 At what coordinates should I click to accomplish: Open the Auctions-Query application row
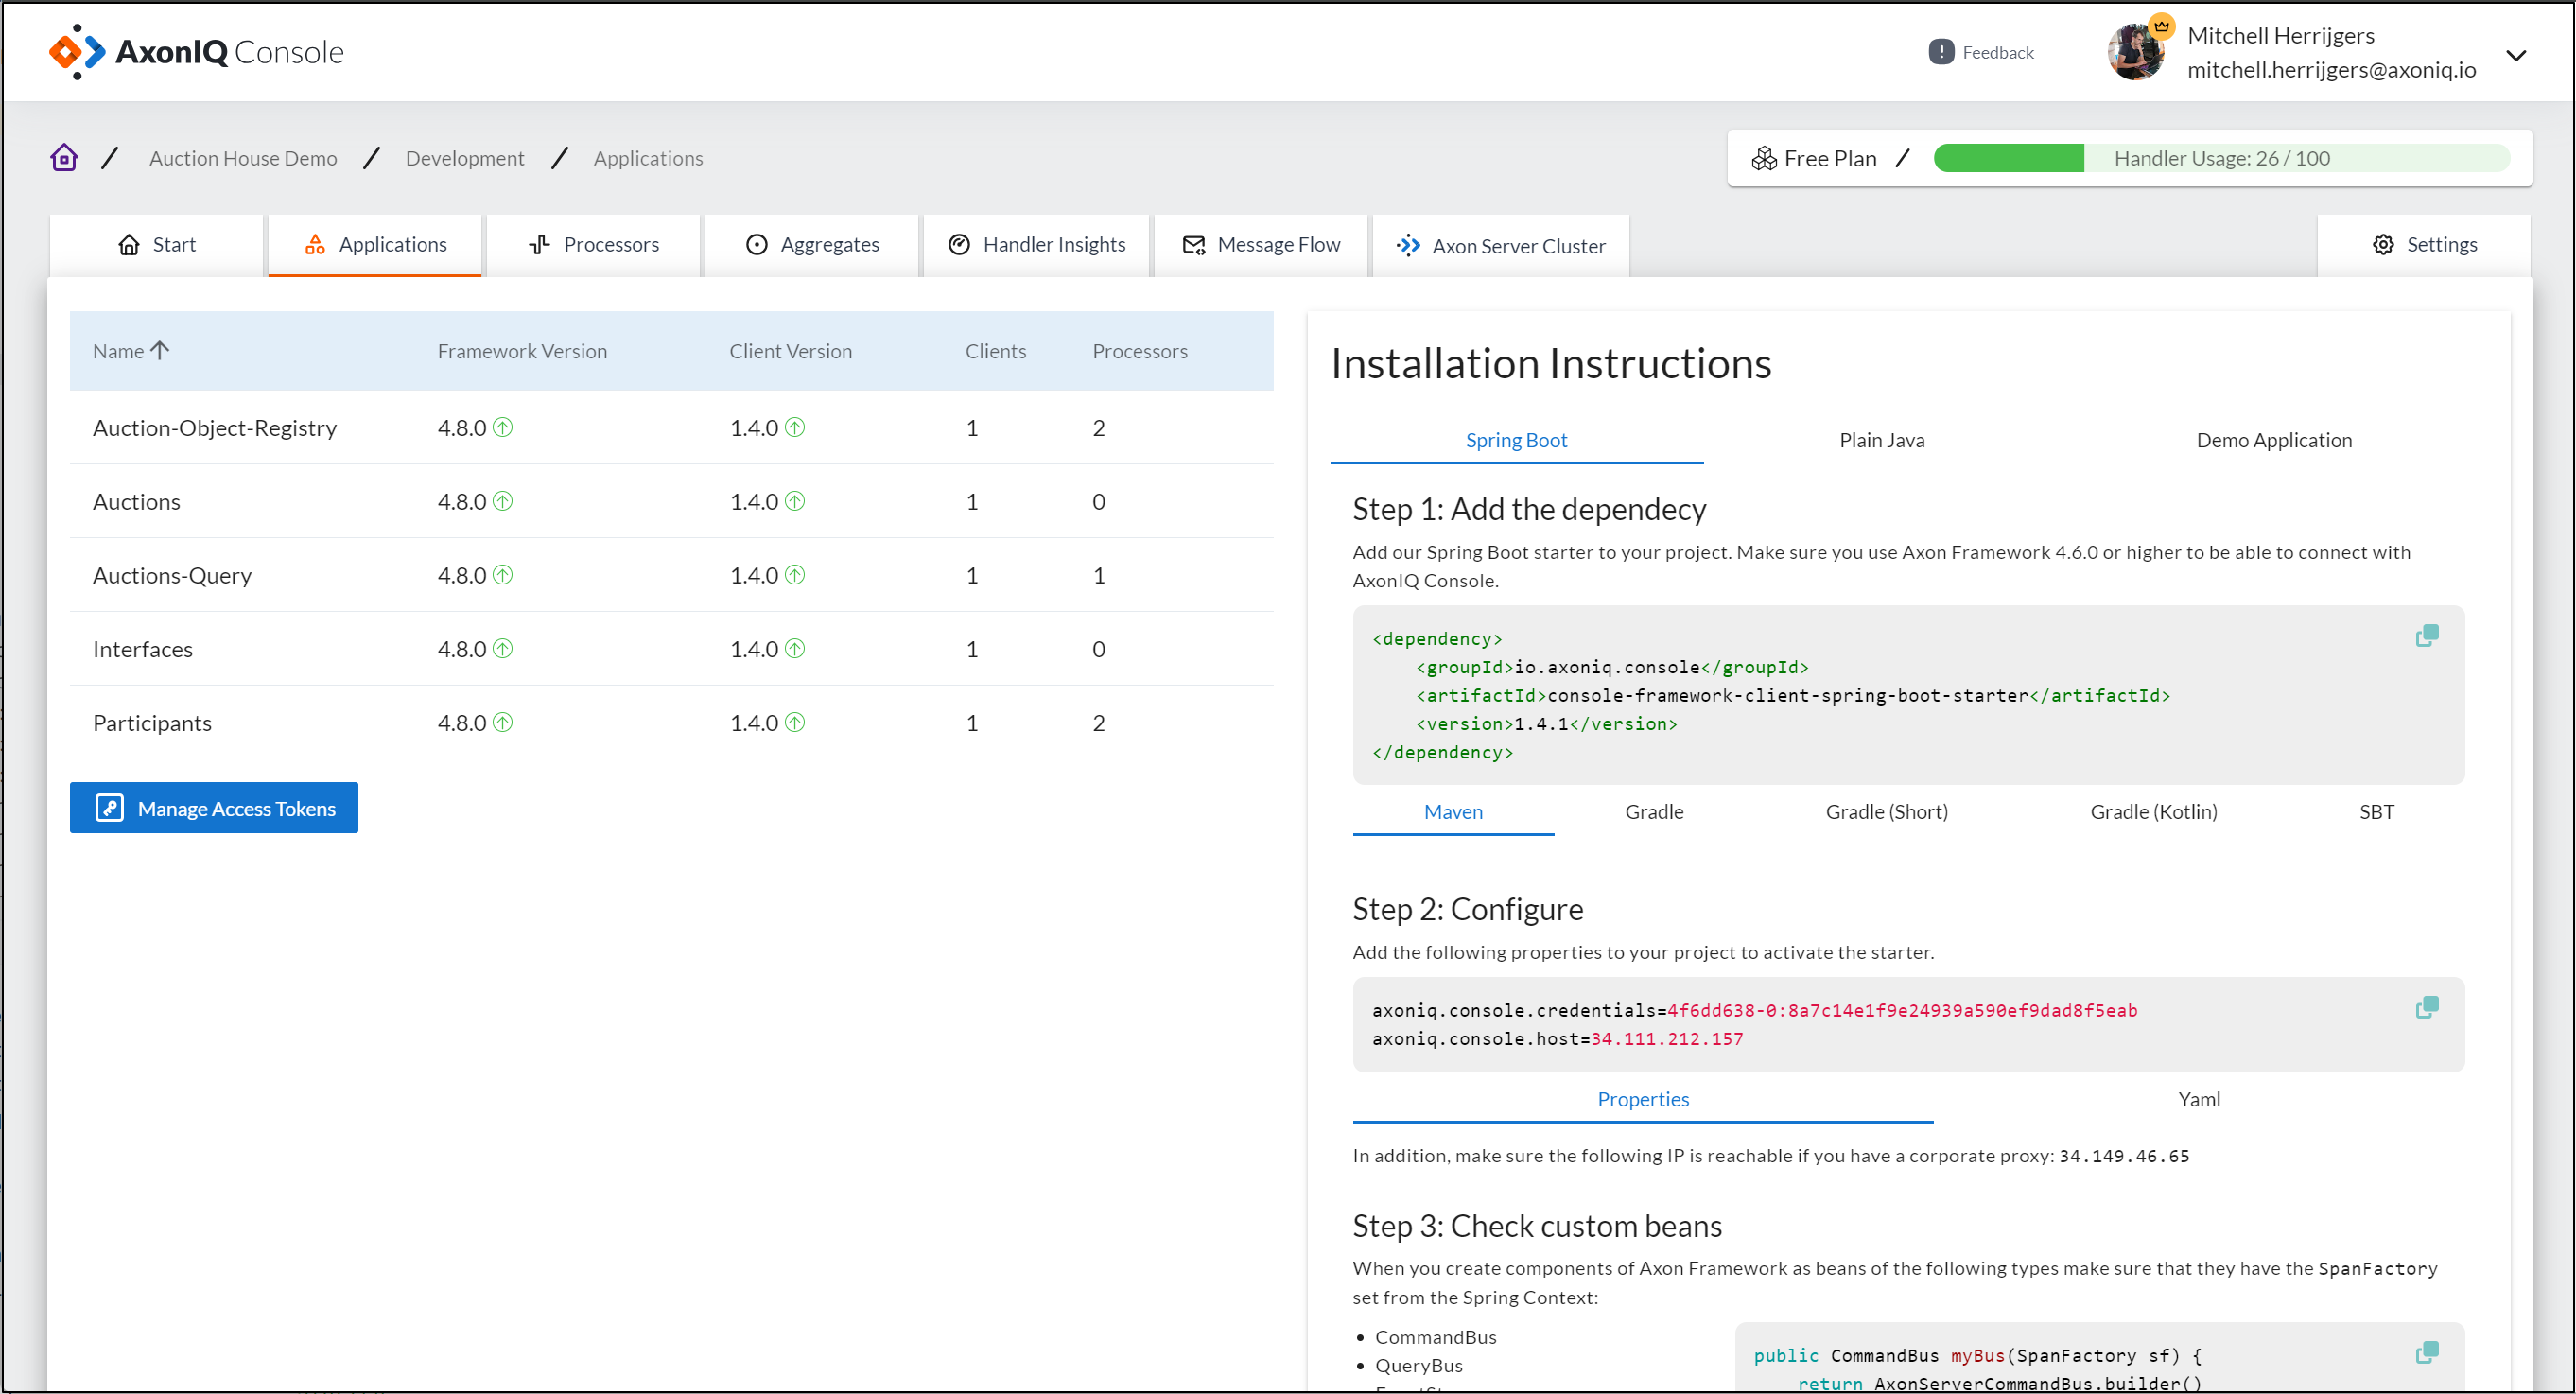point(672,576)
